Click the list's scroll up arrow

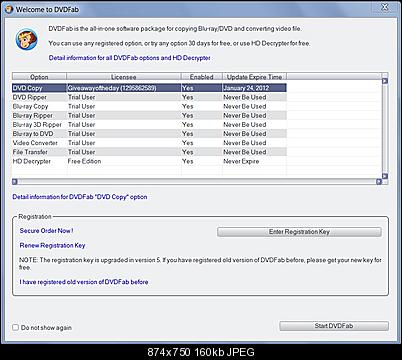click(x=385, y=81)
